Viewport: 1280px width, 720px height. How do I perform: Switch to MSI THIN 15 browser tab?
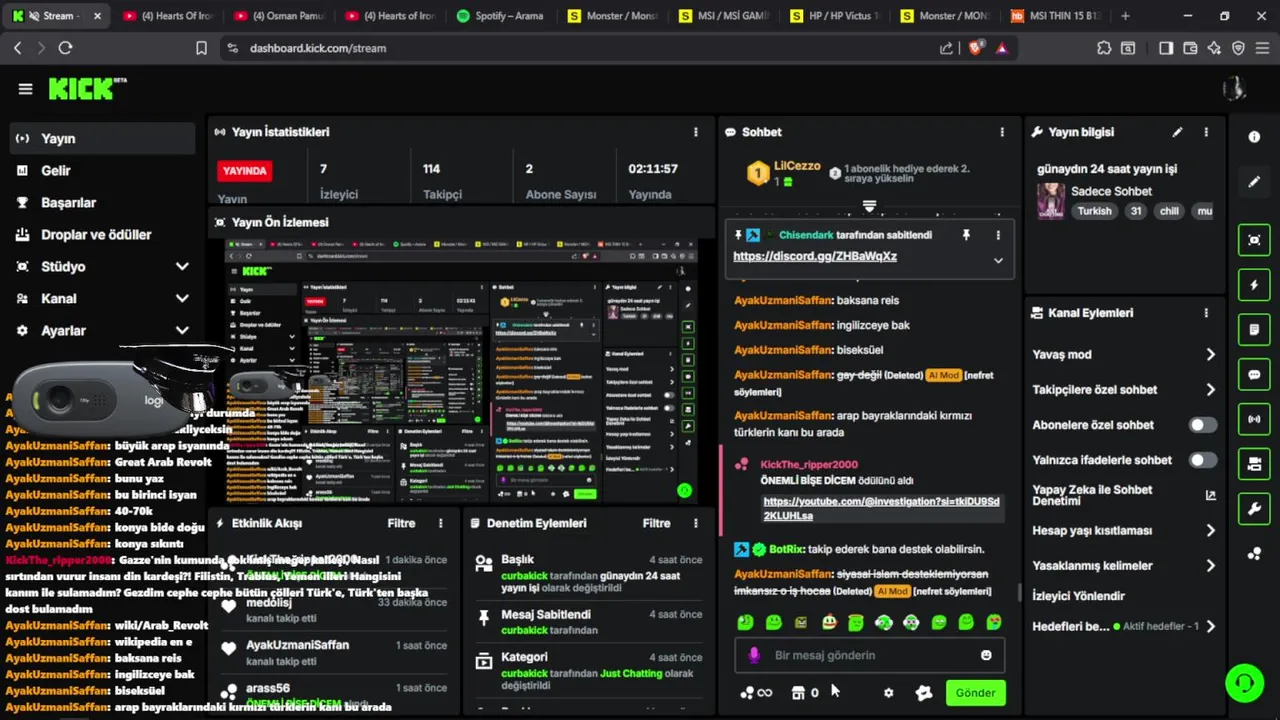(x=1055, y=16)
